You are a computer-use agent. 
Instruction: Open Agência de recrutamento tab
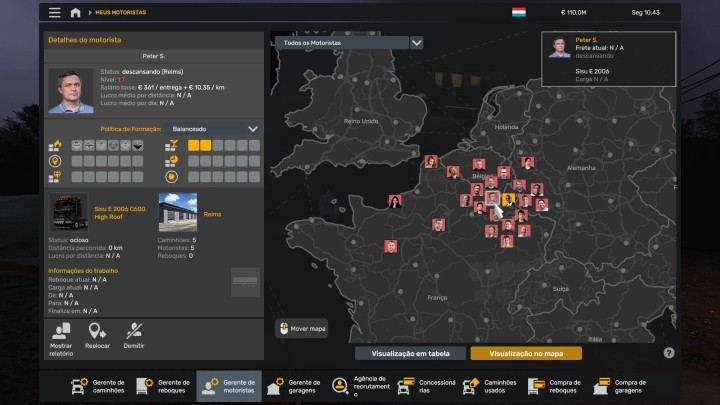(x=360, y=386)
